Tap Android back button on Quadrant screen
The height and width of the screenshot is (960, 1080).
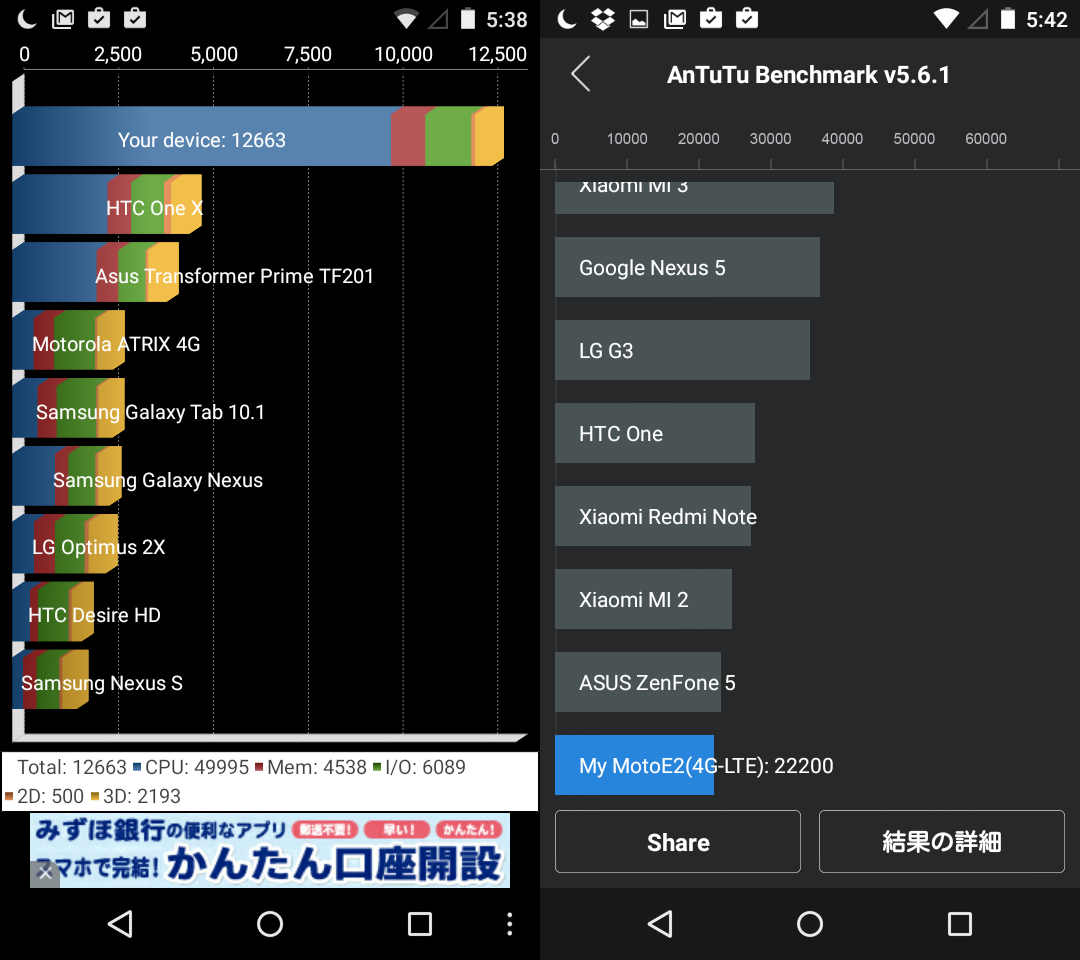click(x=121, y=924)
